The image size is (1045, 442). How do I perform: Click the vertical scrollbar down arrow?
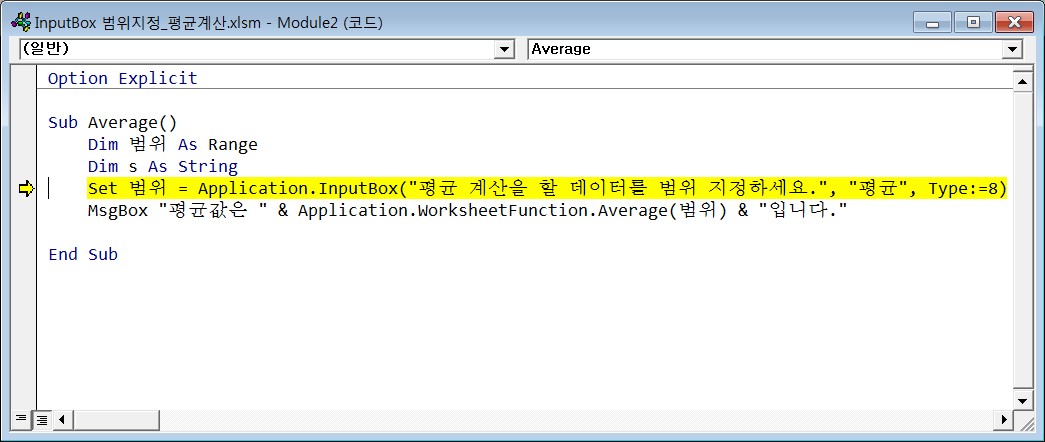point(1022,400)
